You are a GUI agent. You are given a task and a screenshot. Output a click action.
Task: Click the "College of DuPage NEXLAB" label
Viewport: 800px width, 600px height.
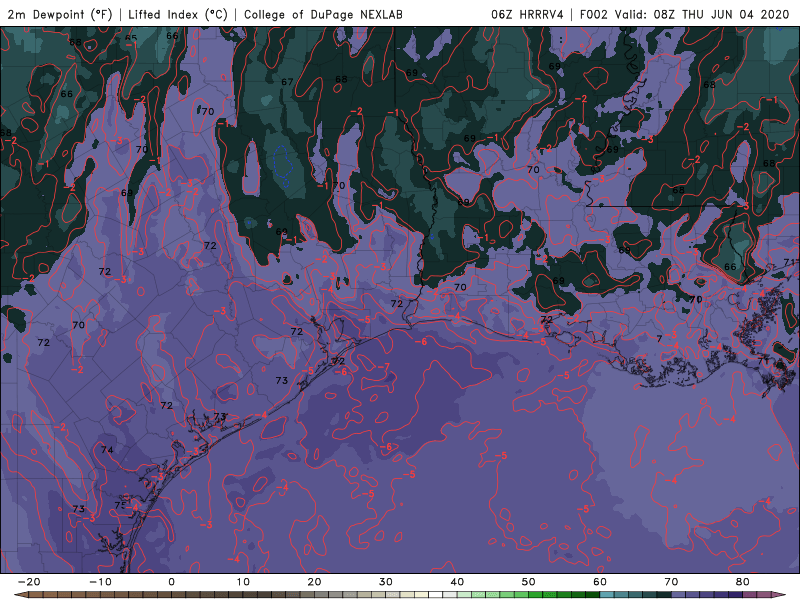pos(323,15)
